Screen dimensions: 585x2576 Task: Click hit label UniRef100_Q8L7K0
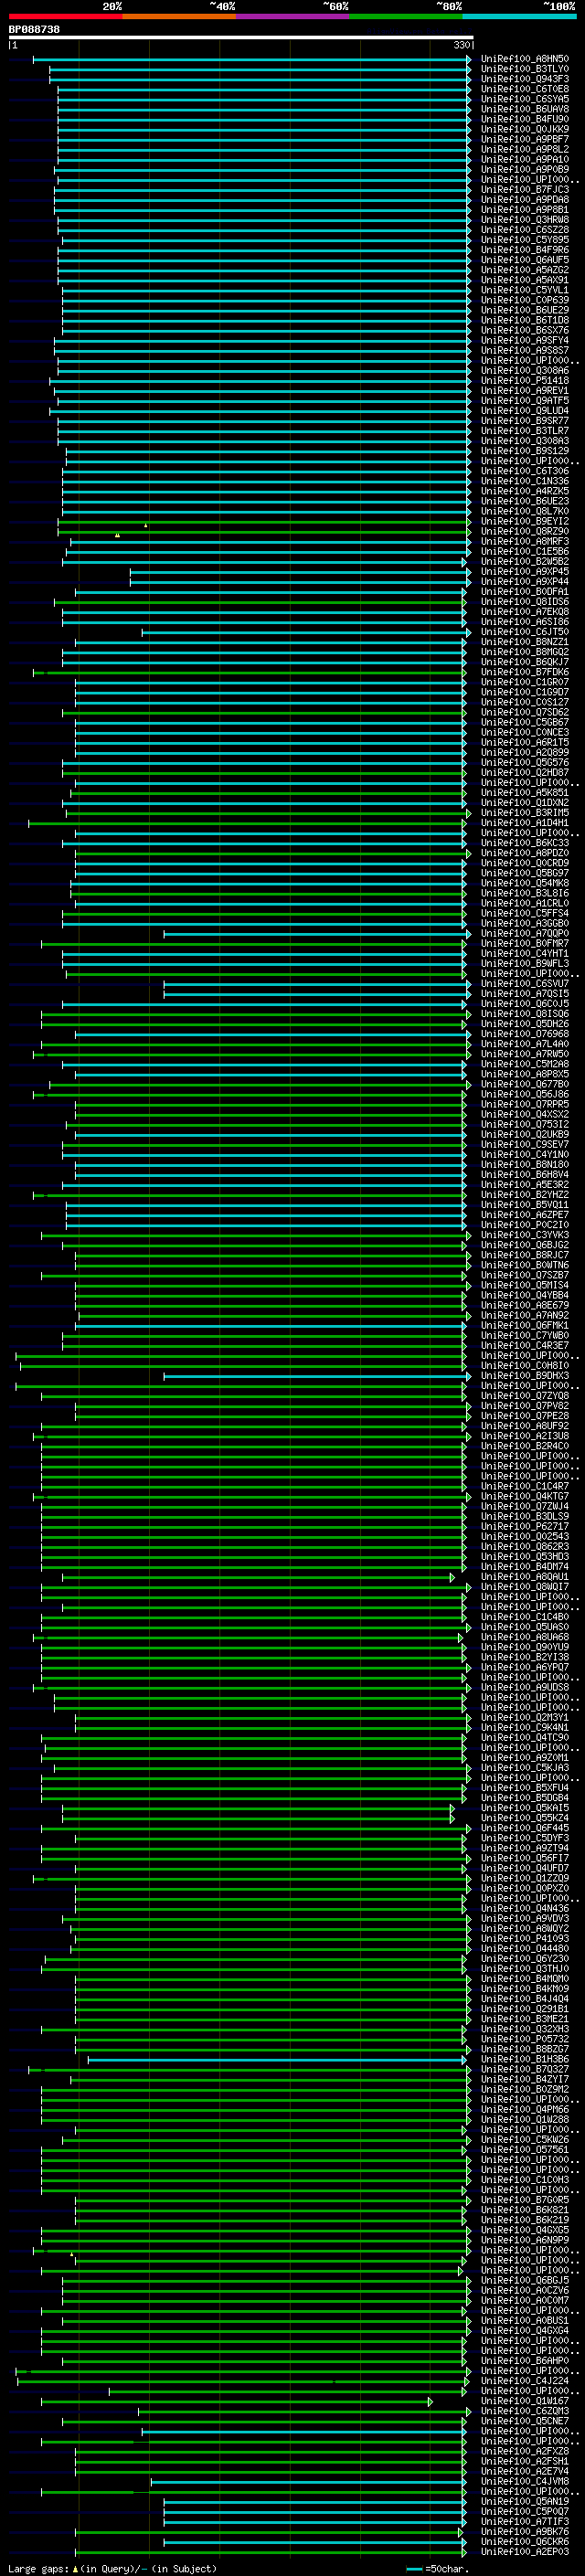pos(525,511)
